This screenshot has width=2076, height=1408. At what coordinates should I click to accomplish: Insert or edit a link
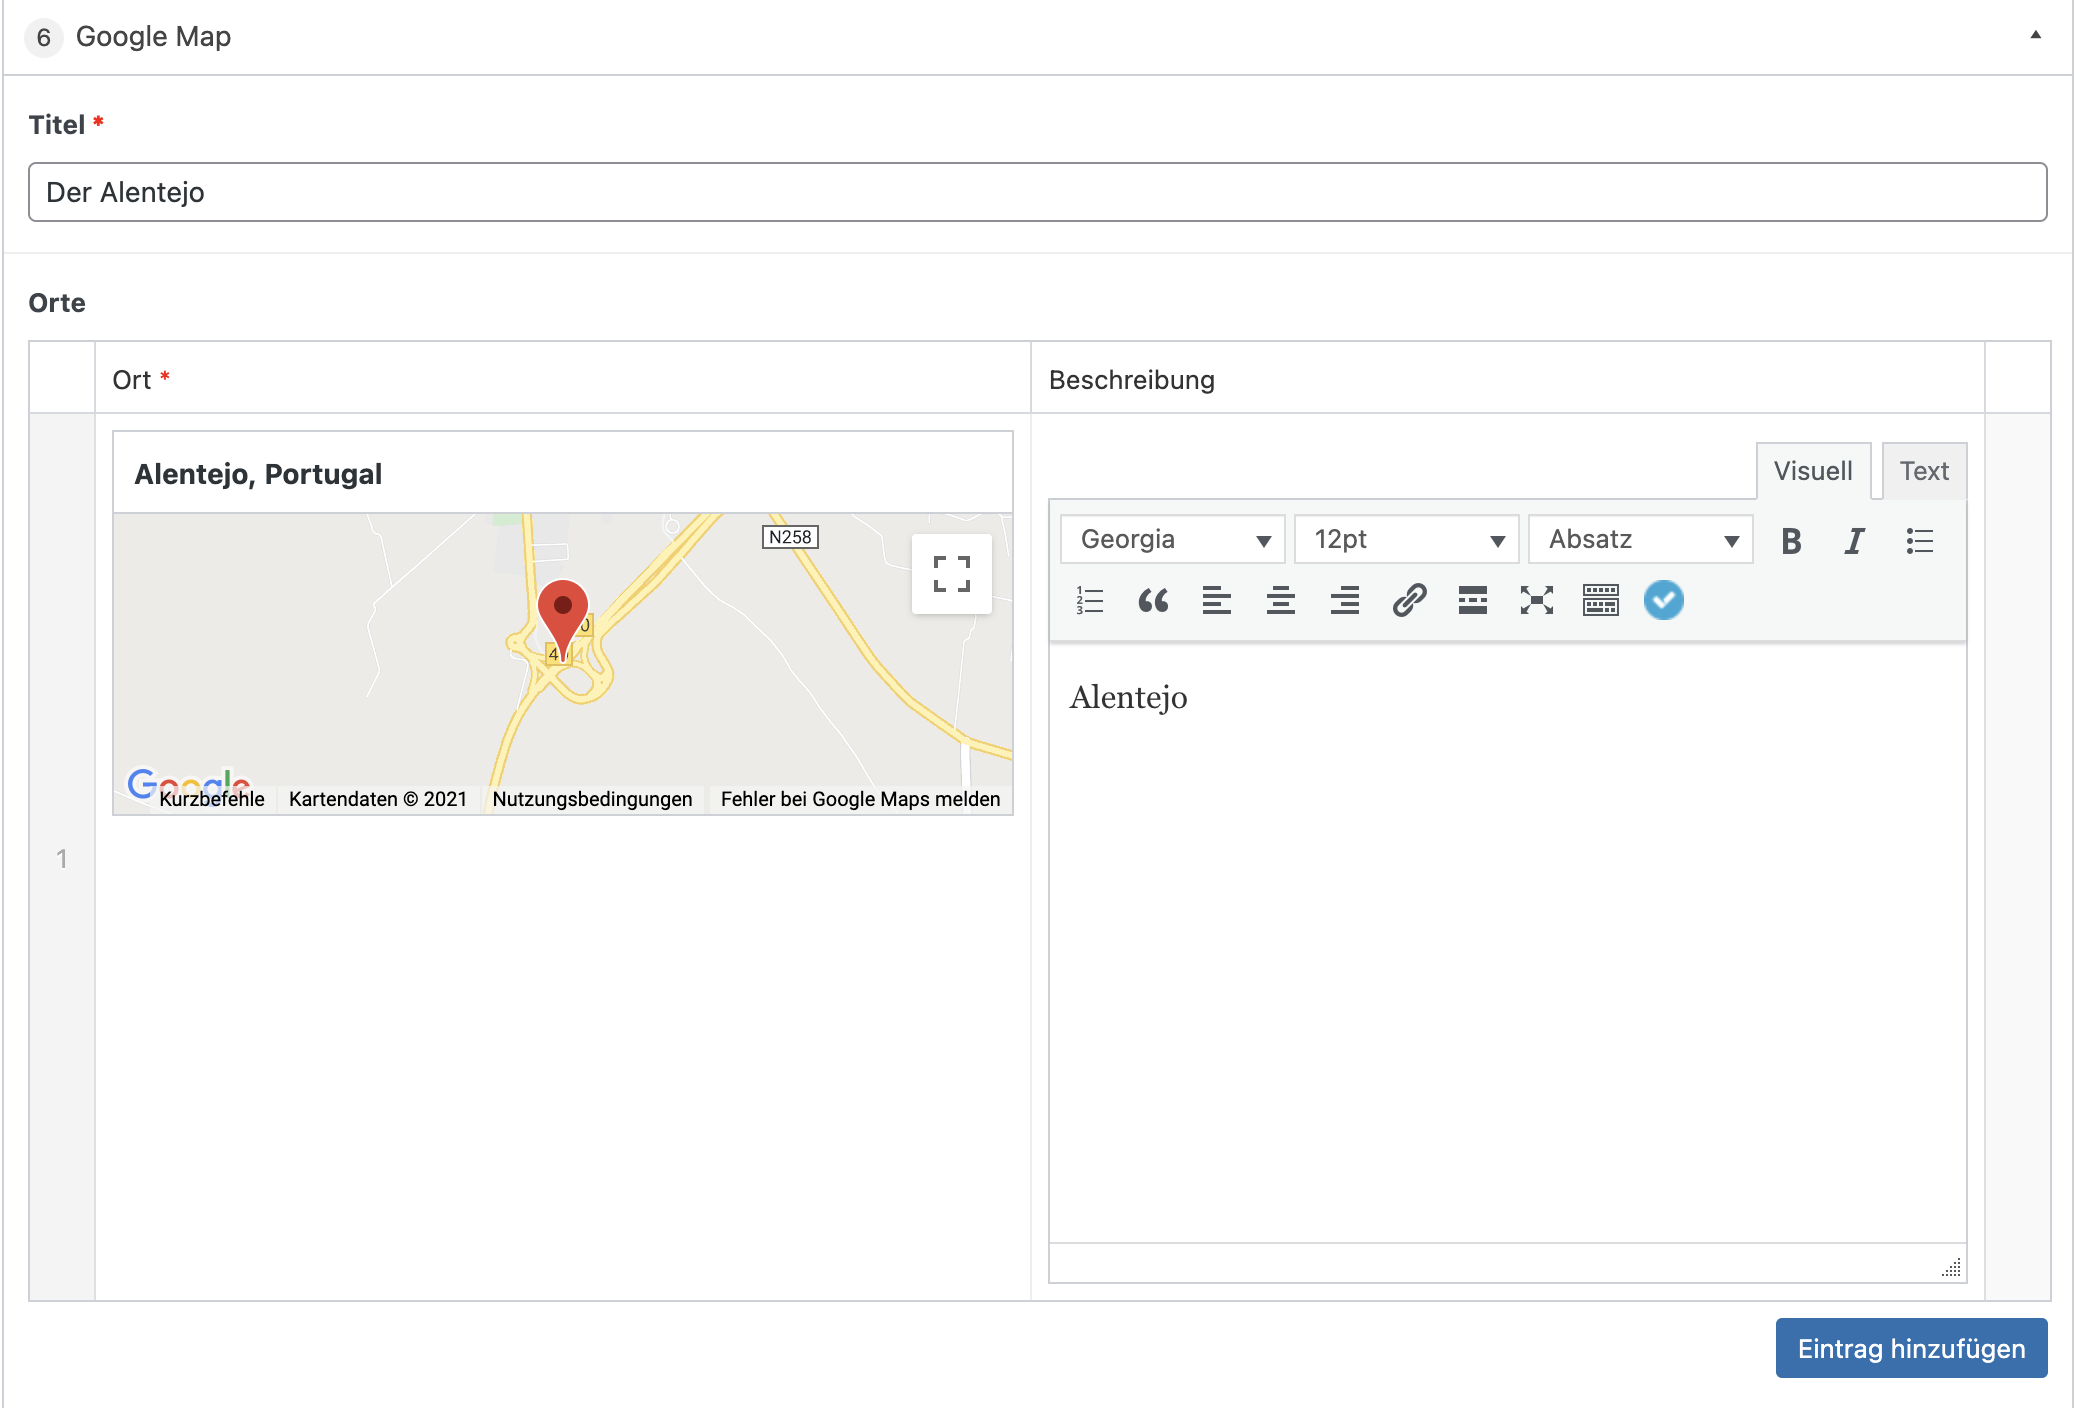click(1409, 600)
